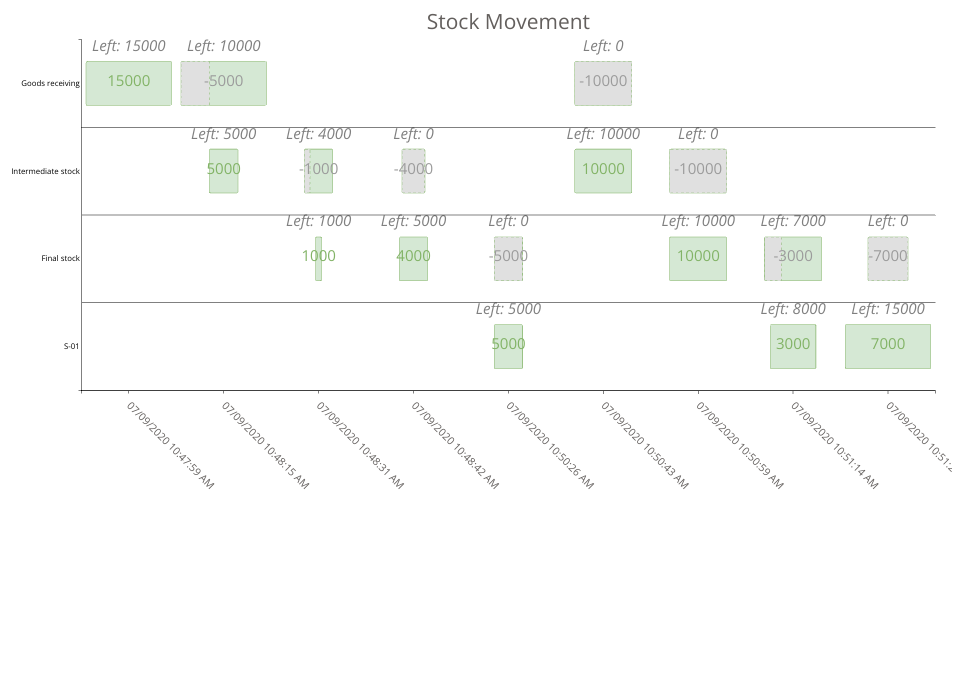Select the -4000 bar in Intermediate stock
960x700 pixels.
tap(413, 171)
